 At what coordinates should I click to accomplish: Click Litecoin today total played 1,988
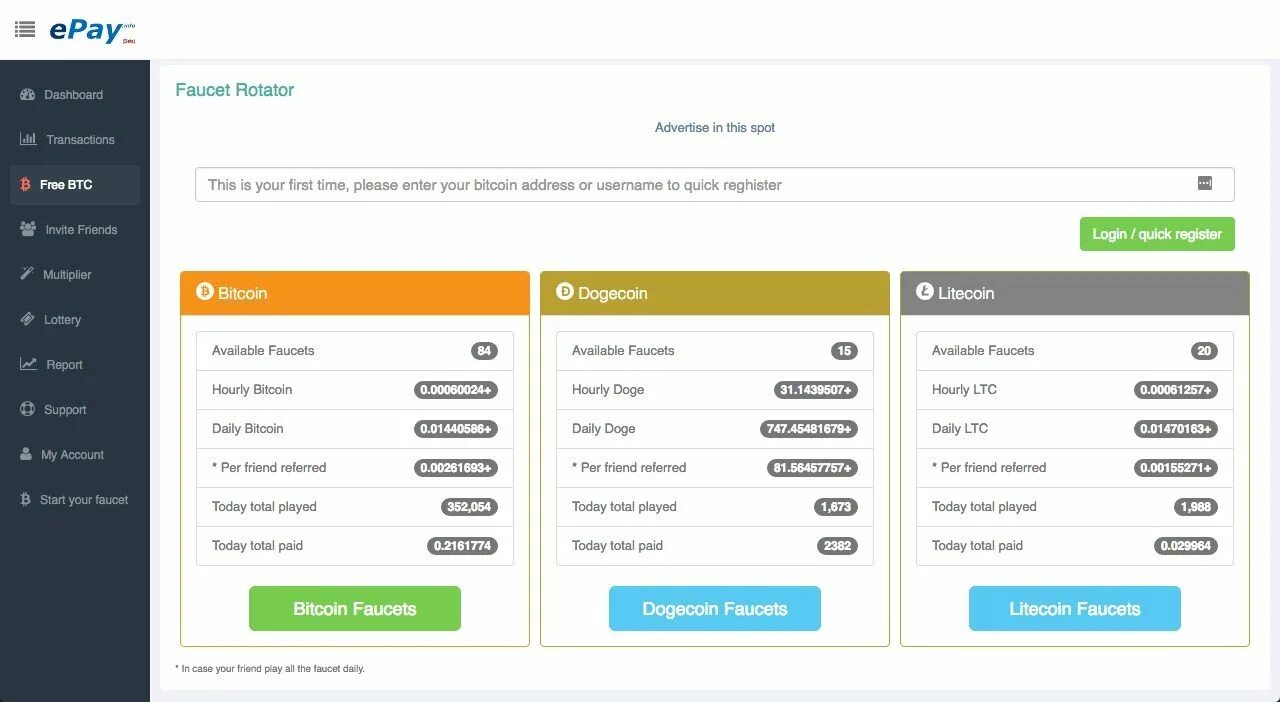1196,507
